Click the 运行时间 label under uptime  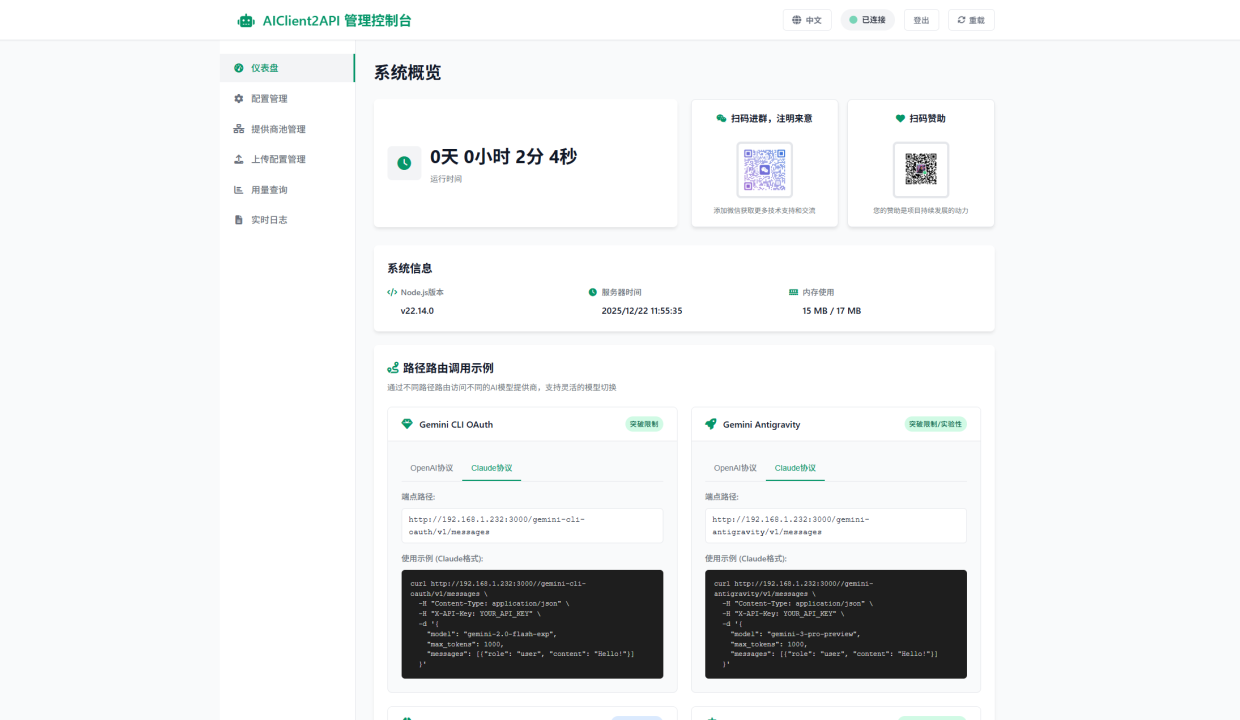[446, 179]
